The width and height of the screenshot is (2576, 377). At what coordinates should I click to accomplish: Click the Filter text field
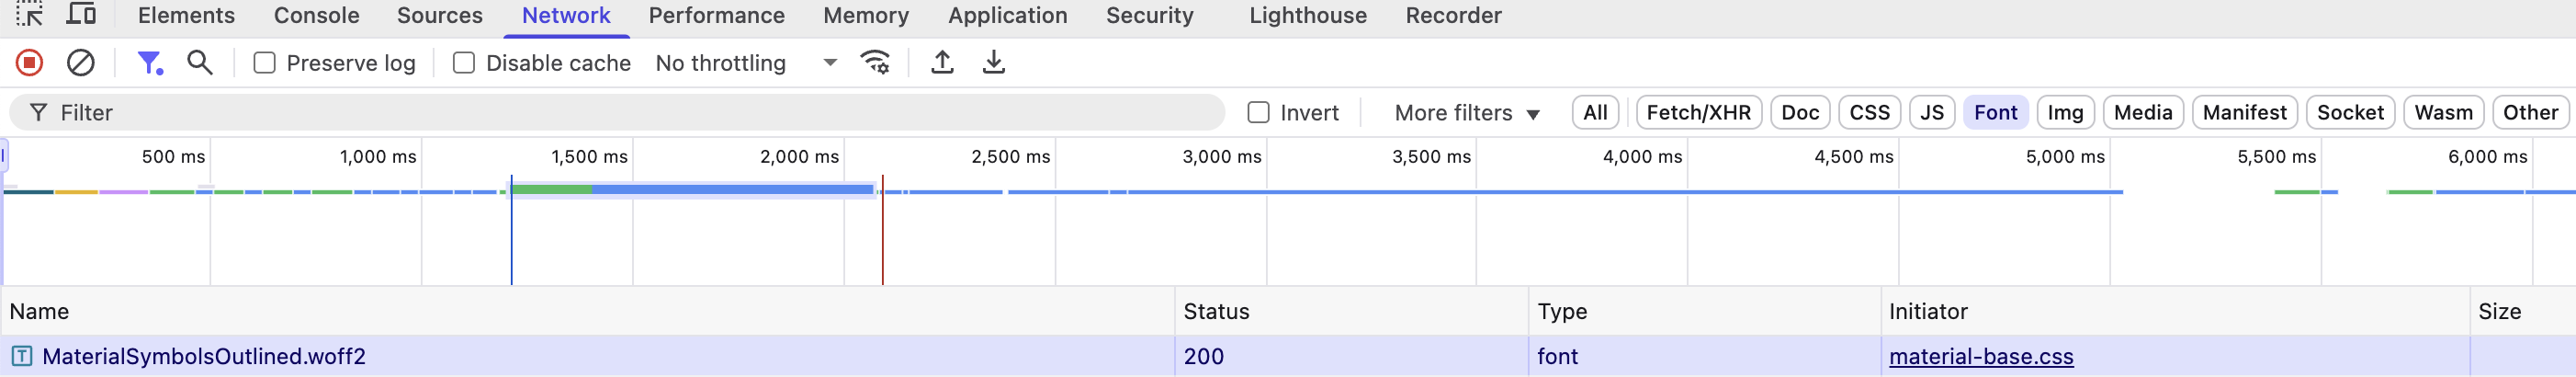coord(617,113)
